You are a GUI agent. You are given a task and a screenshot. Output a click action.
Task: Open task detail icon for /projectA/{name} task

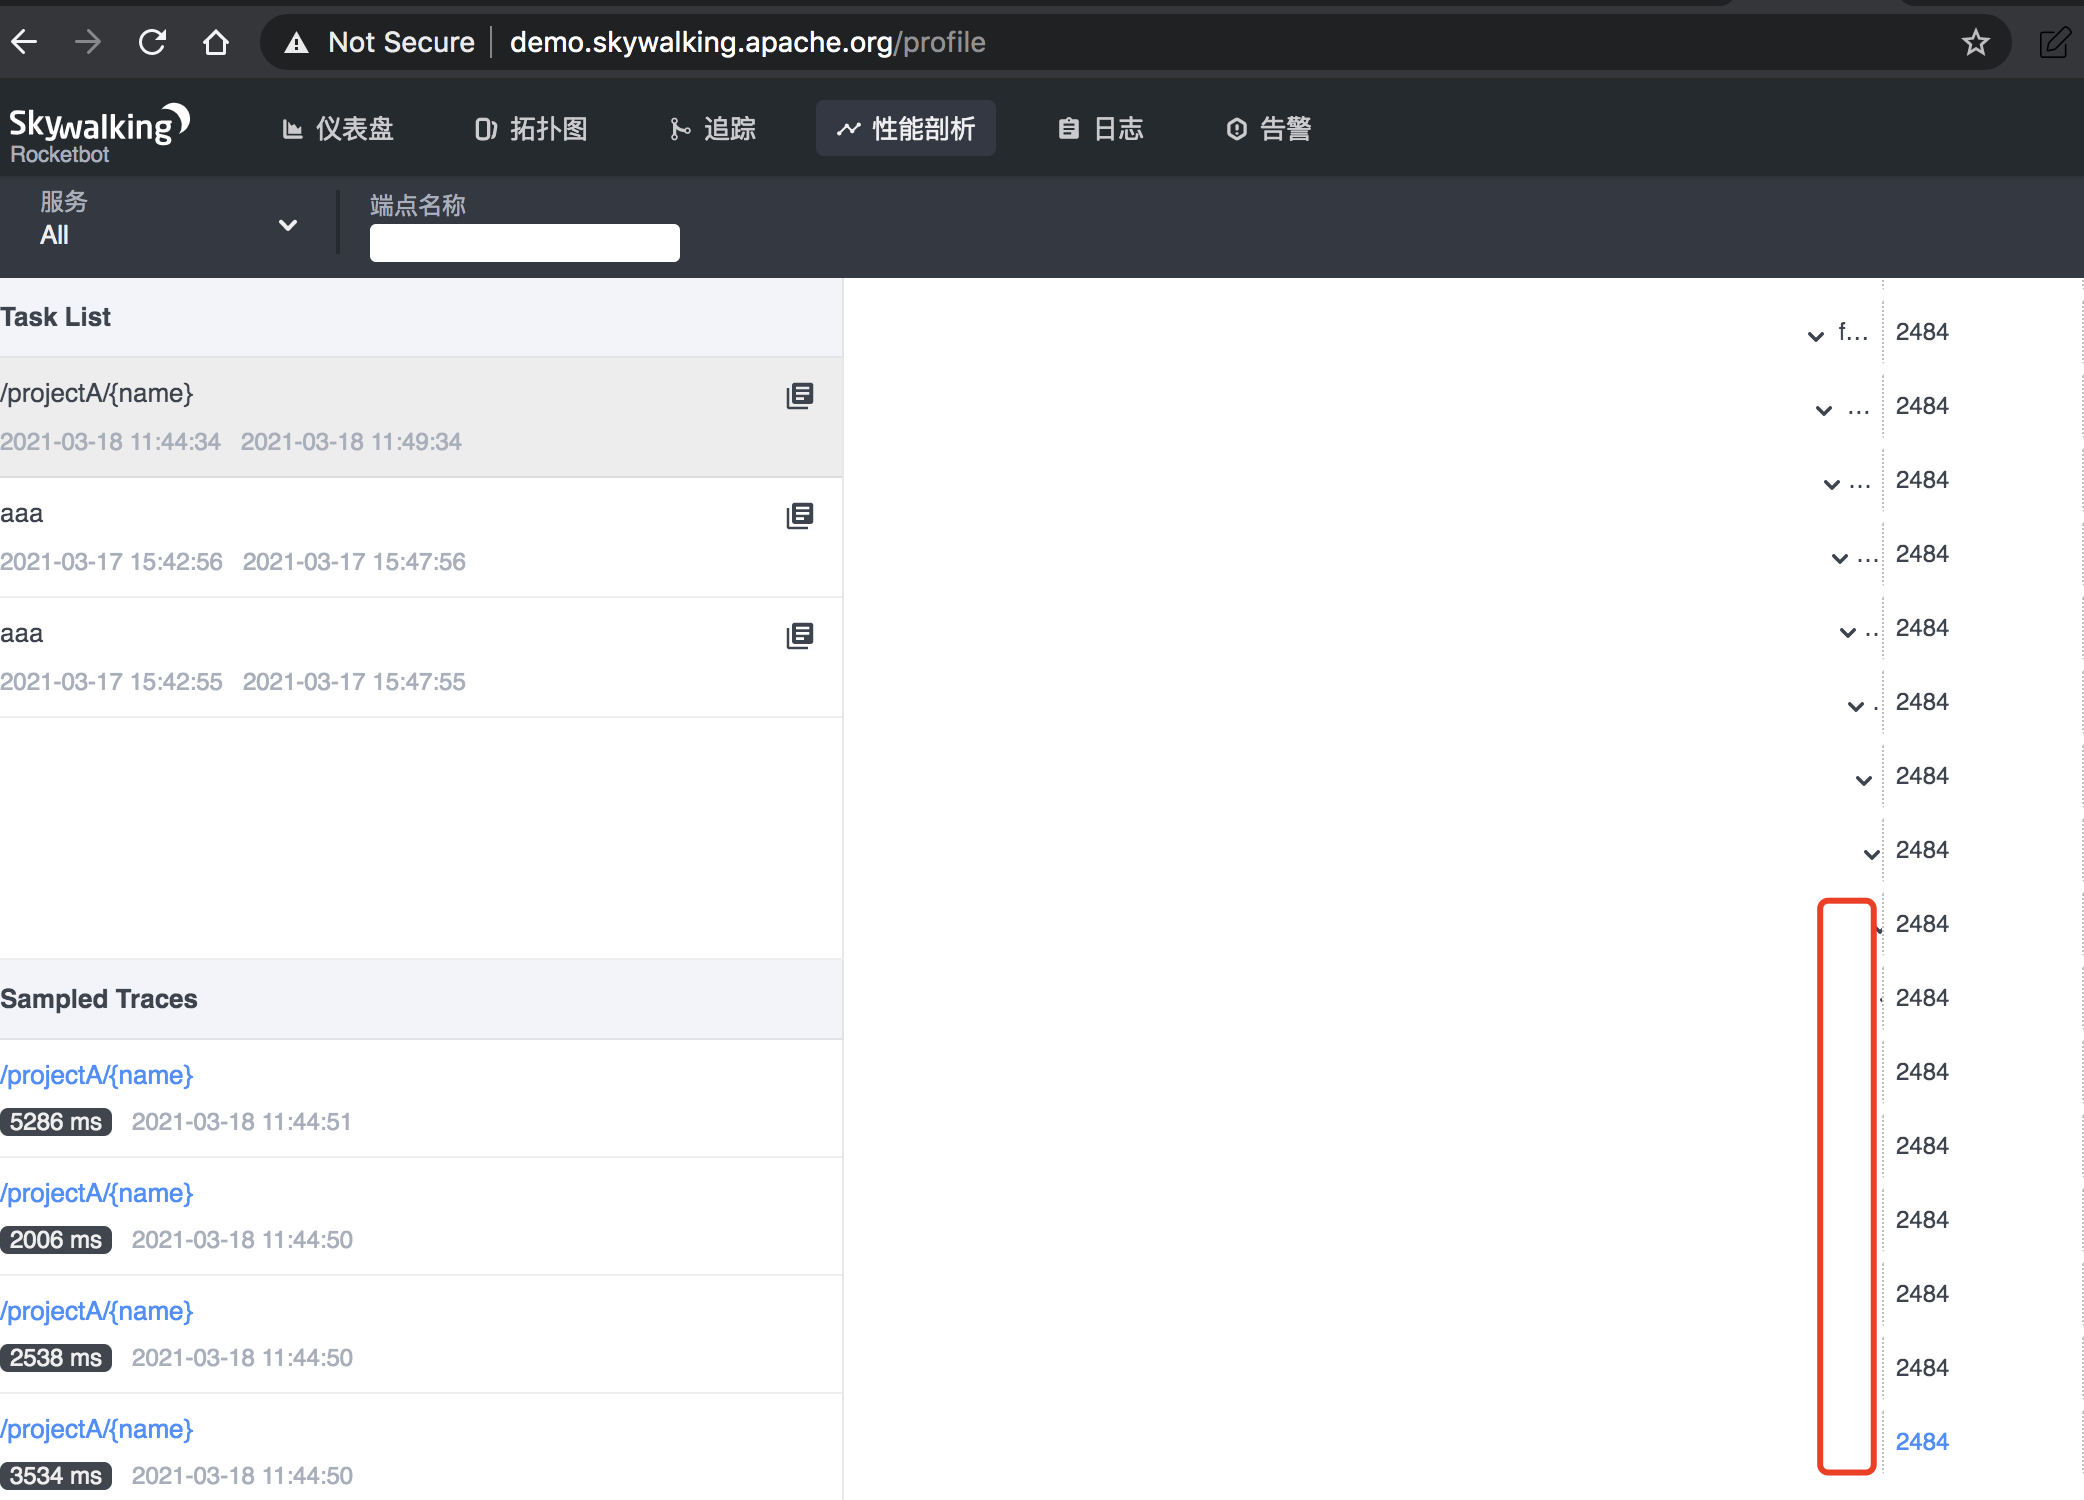(799, 396)
